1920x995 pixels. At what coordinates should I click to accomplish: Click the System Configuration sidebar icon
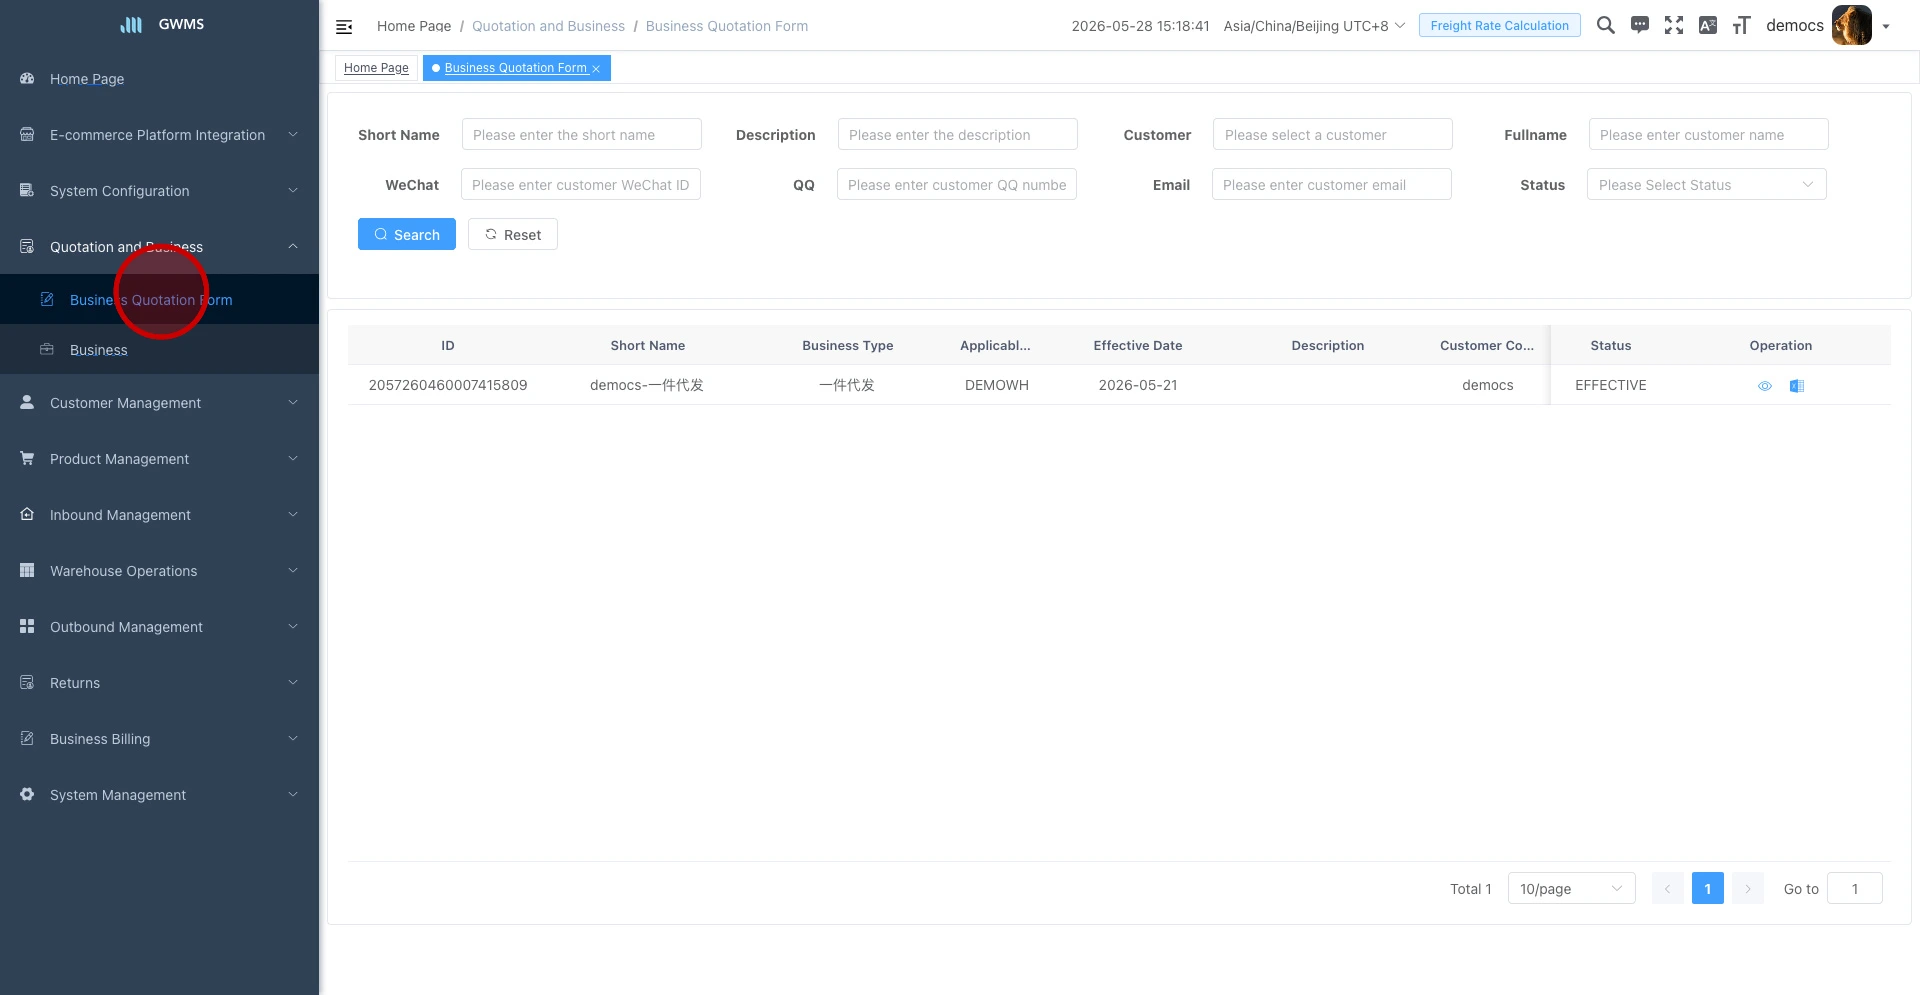27,190
